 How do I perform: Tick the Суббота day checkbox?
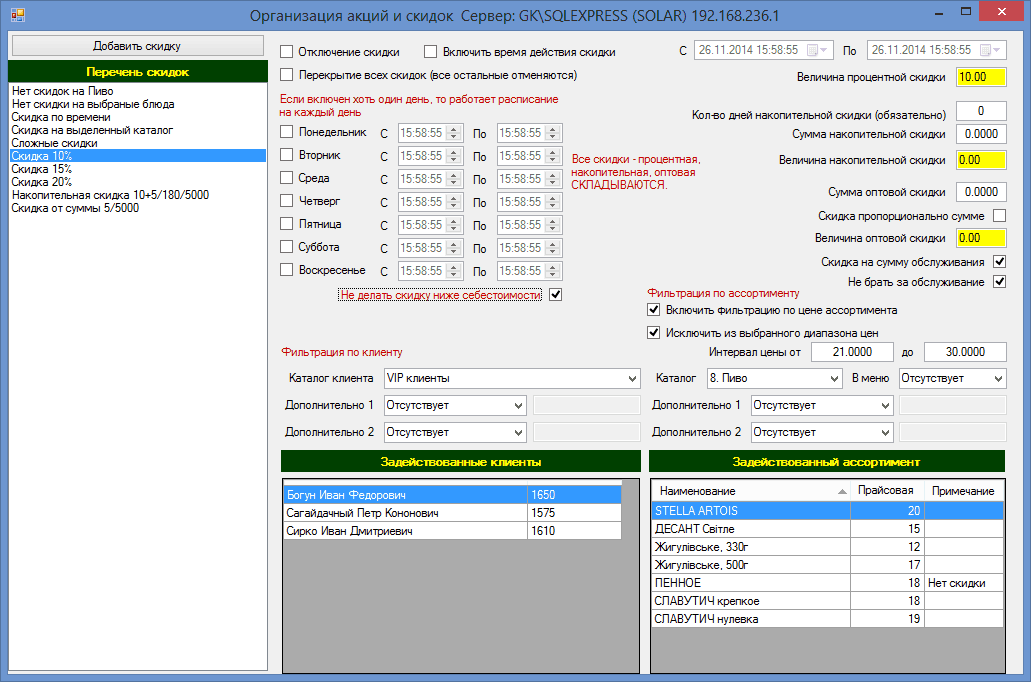pyautogui.click(x=287, y=247)
